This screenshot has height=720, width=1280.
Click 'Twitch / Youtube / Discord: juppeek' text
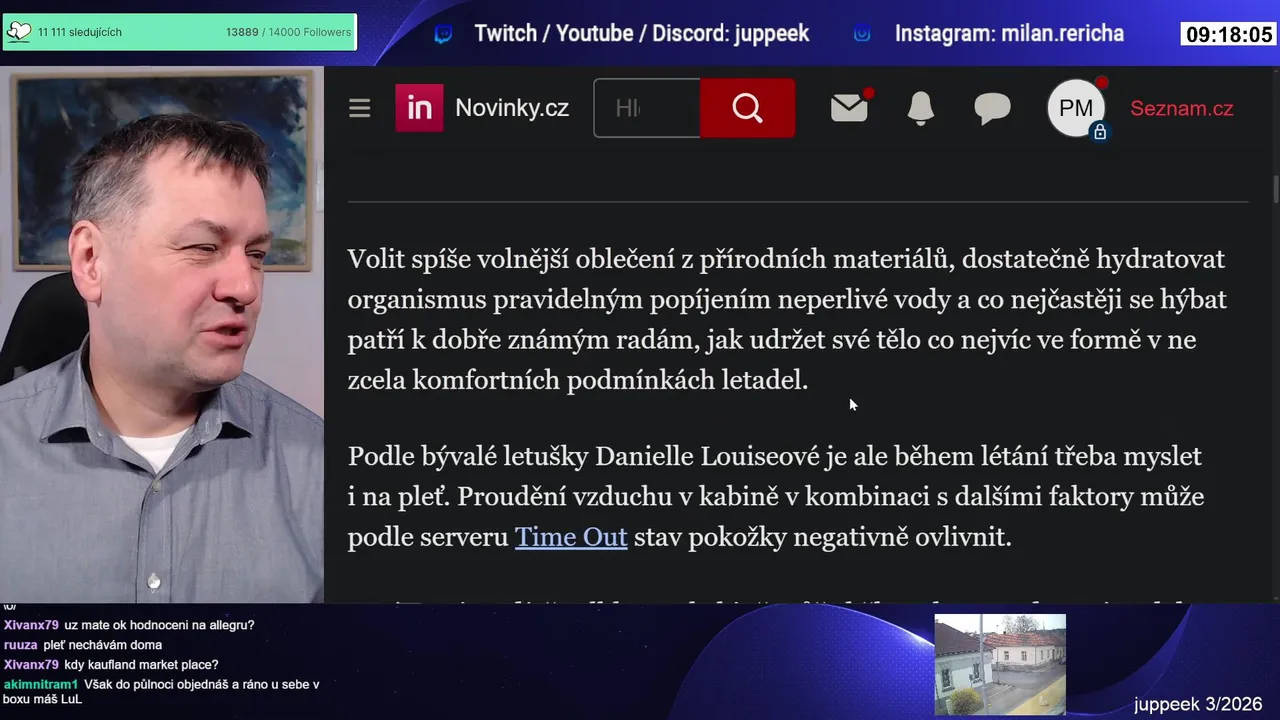click(x=642, y=33)
